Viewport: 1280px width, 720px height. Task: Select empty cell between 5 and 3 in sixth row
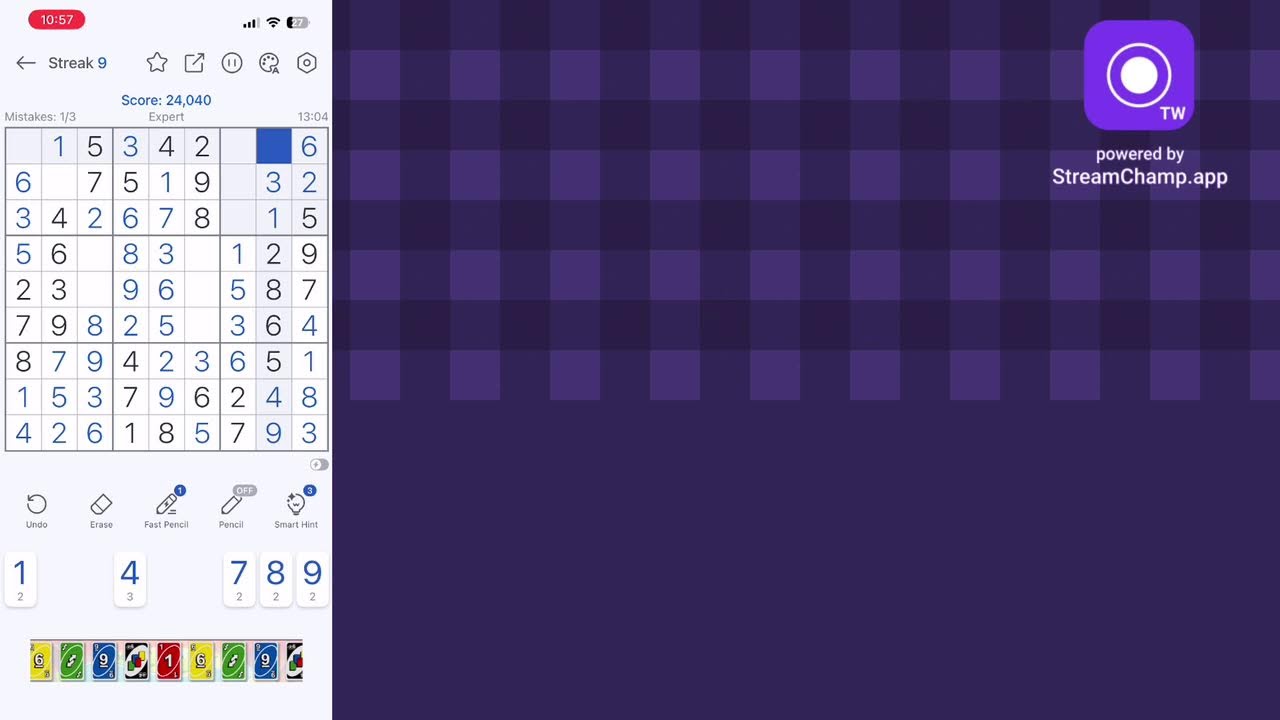coord(202,326)
